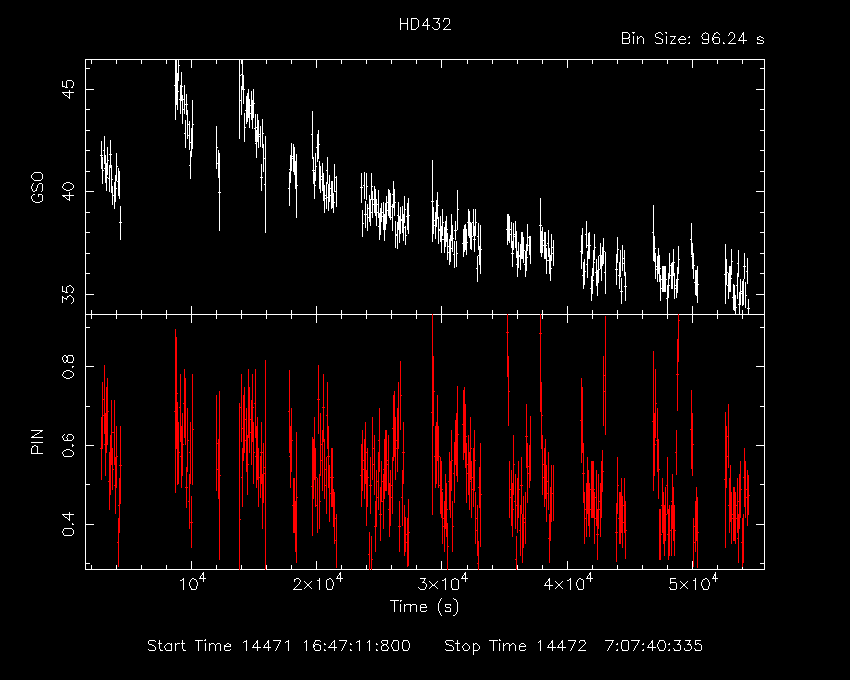This screenshot has width=850, height=680.
Task: Click the 0.4 tick label on PIN axis
Action: click(x=69, y=524)
